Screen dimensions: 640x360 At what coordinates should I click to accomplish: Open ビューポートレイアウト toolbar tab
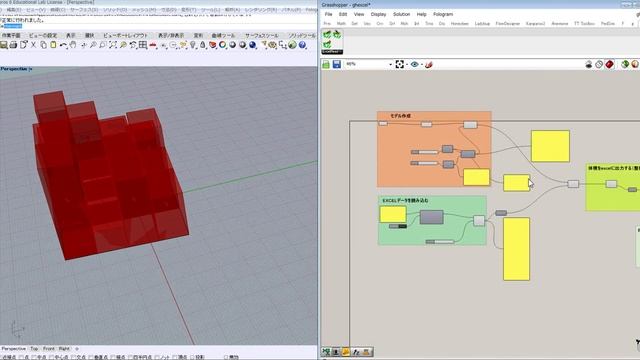(125, 36)
